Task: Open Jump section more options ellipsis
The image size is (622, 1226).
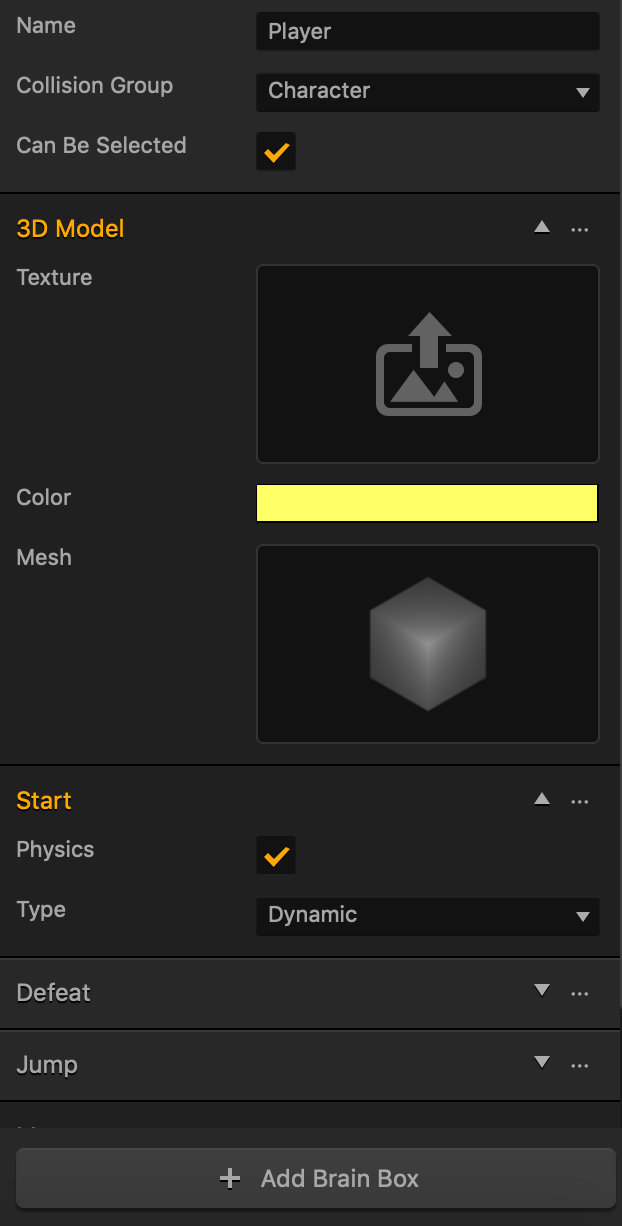Action: tap(580, 1065)
